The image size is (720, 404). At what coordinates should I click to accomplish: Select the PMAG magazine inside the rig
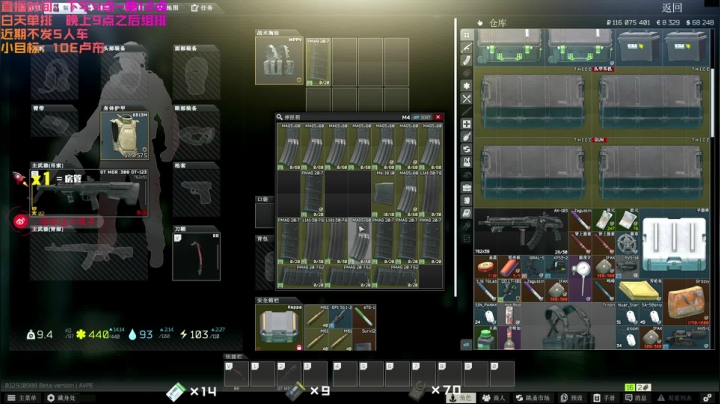coord(318,62)
